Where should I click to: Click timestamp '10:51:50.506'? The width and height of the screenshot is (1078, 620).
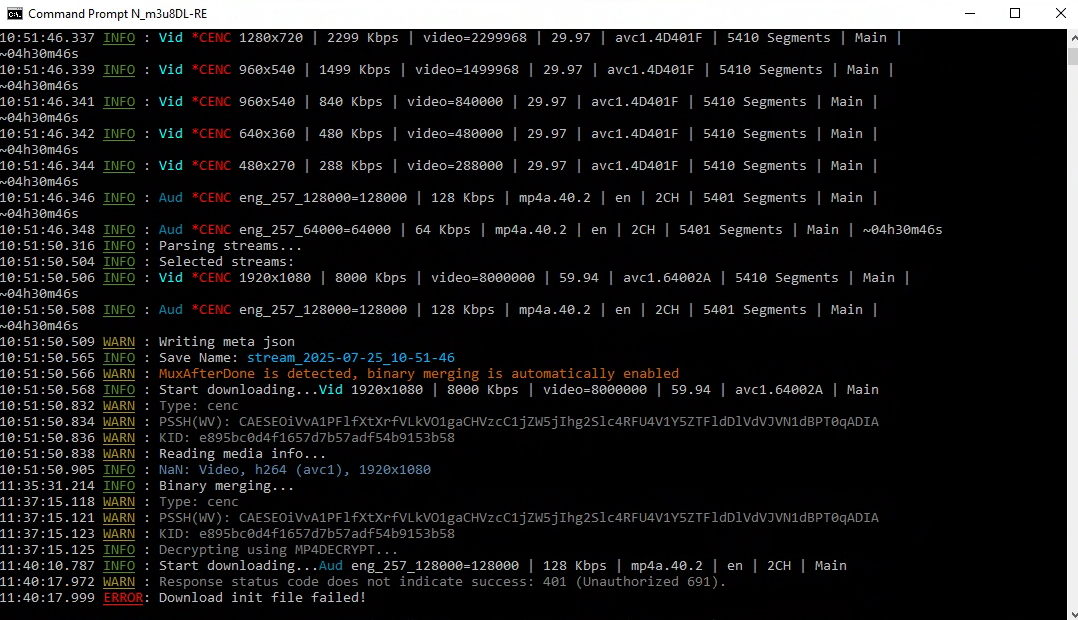click(47, 278)
